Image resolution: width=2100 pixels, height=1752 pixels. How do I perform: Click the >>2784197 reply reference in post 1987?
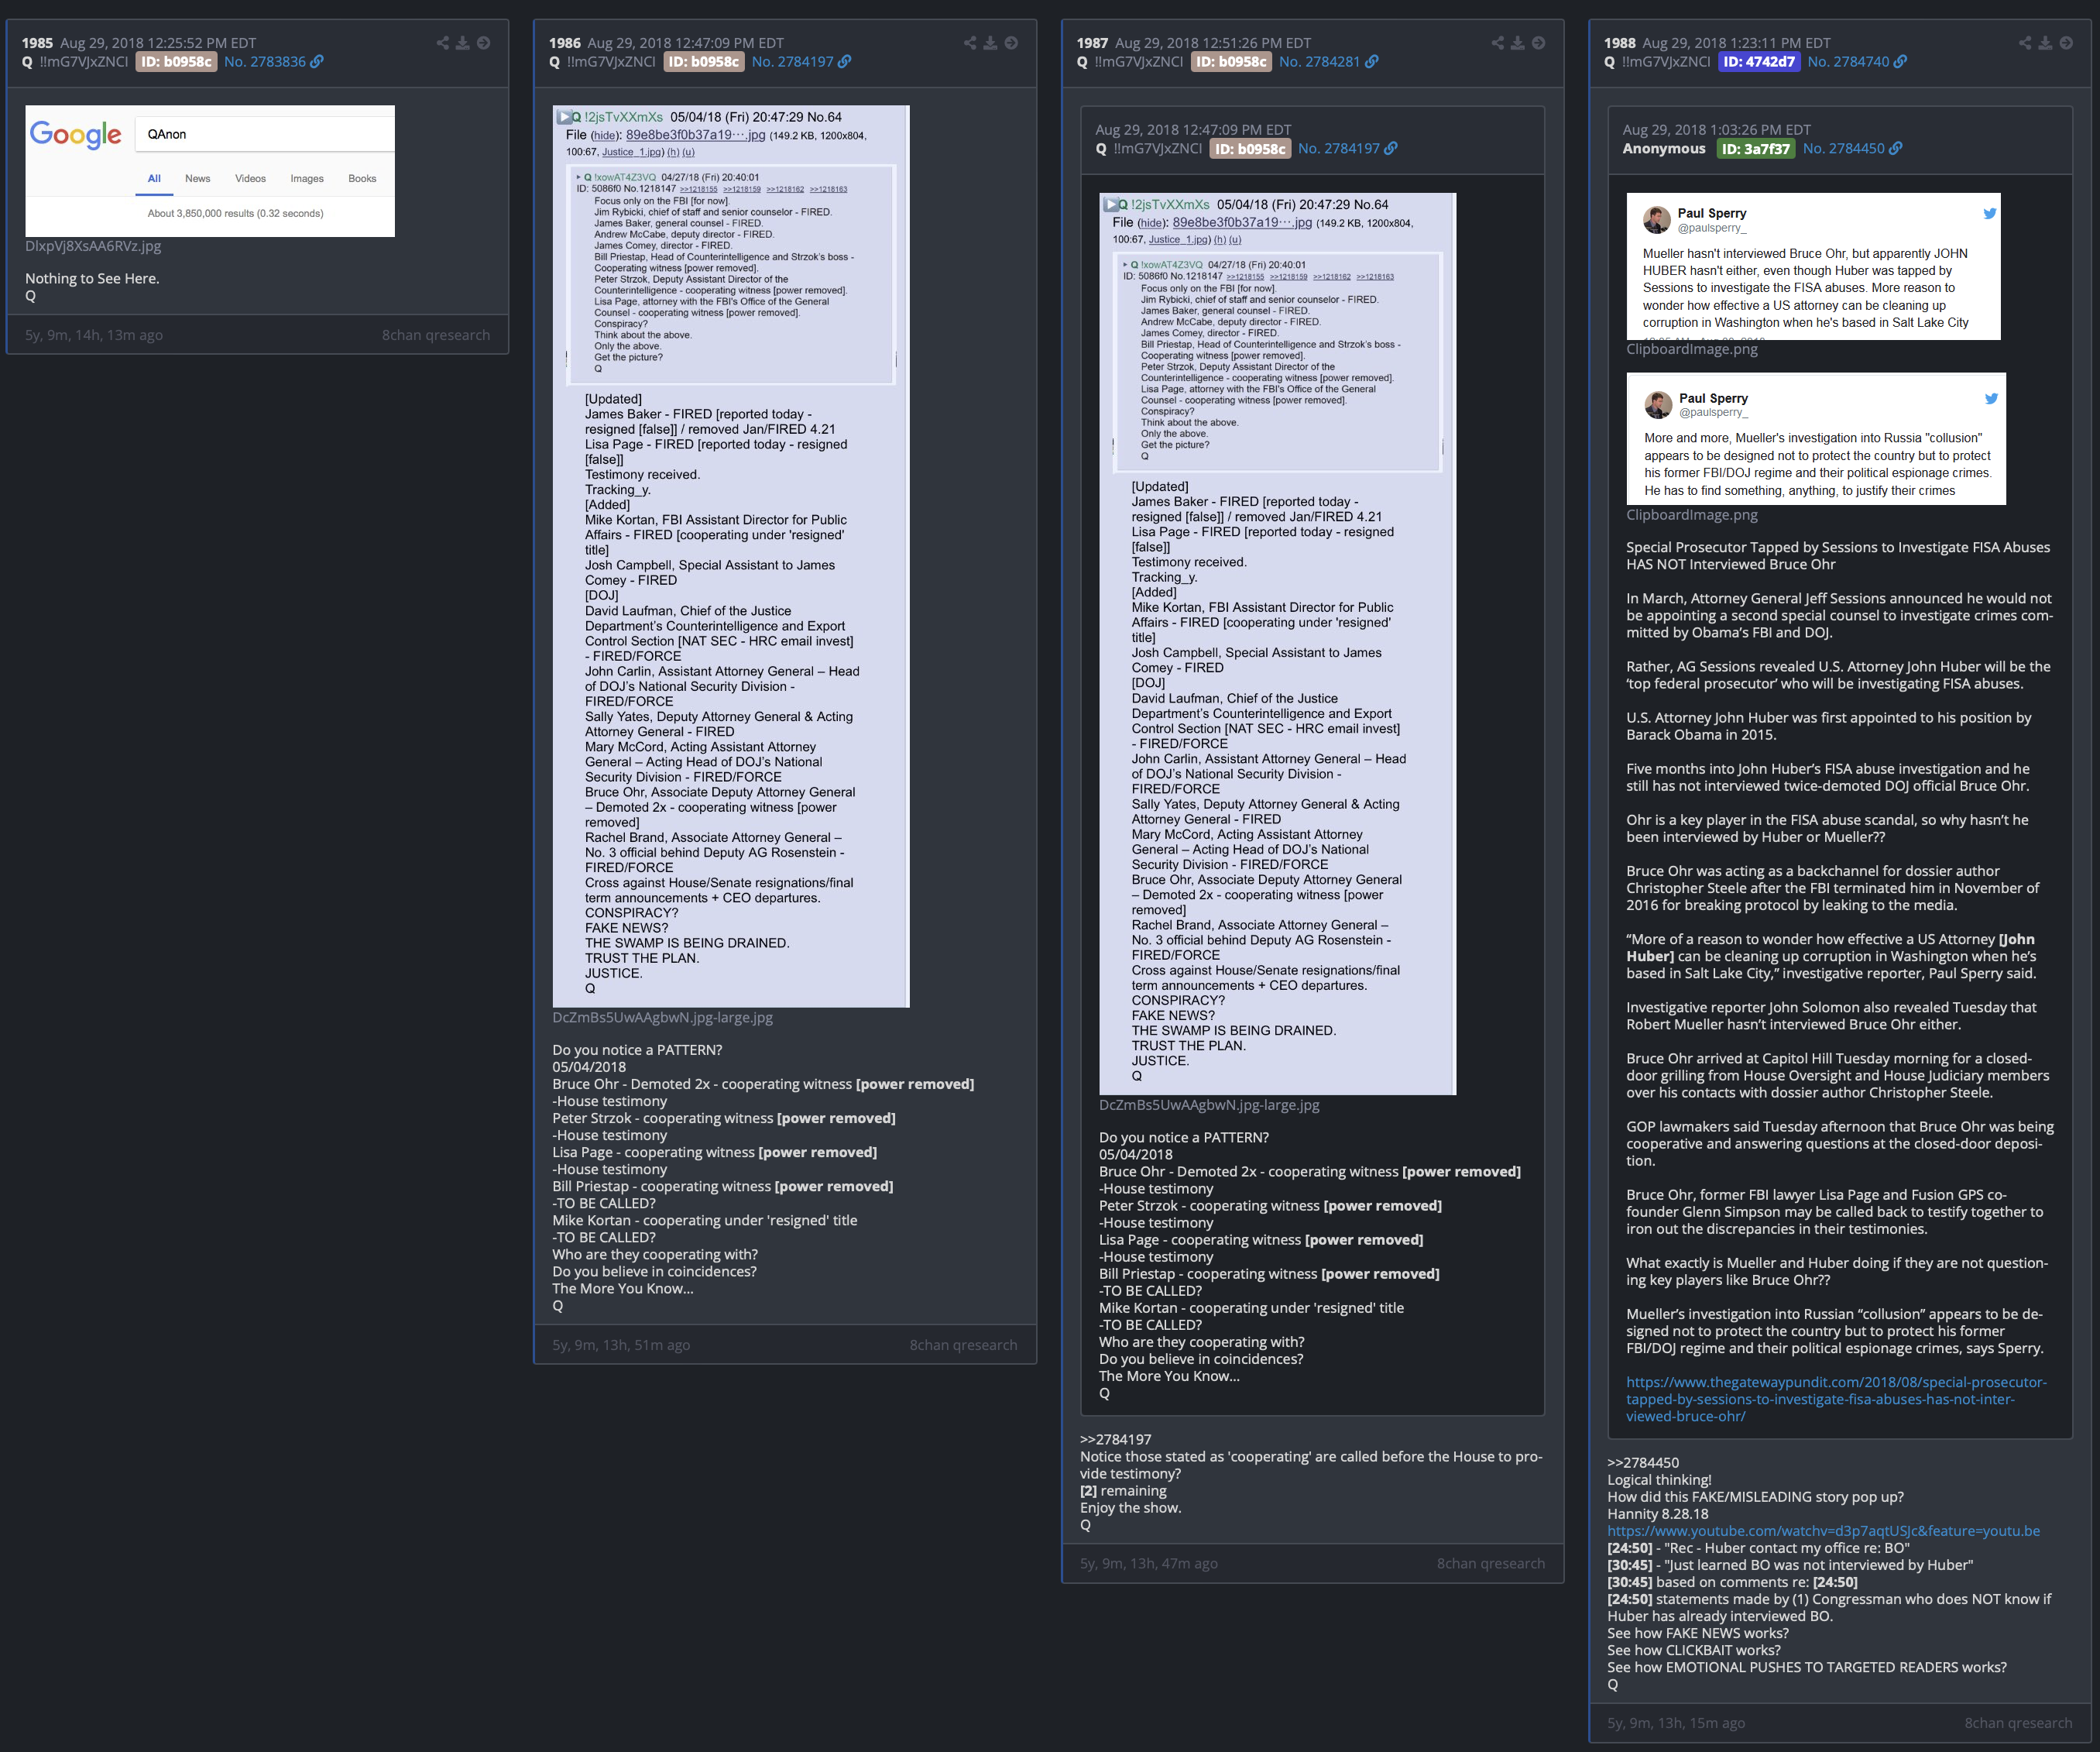click(1115, 1440)
